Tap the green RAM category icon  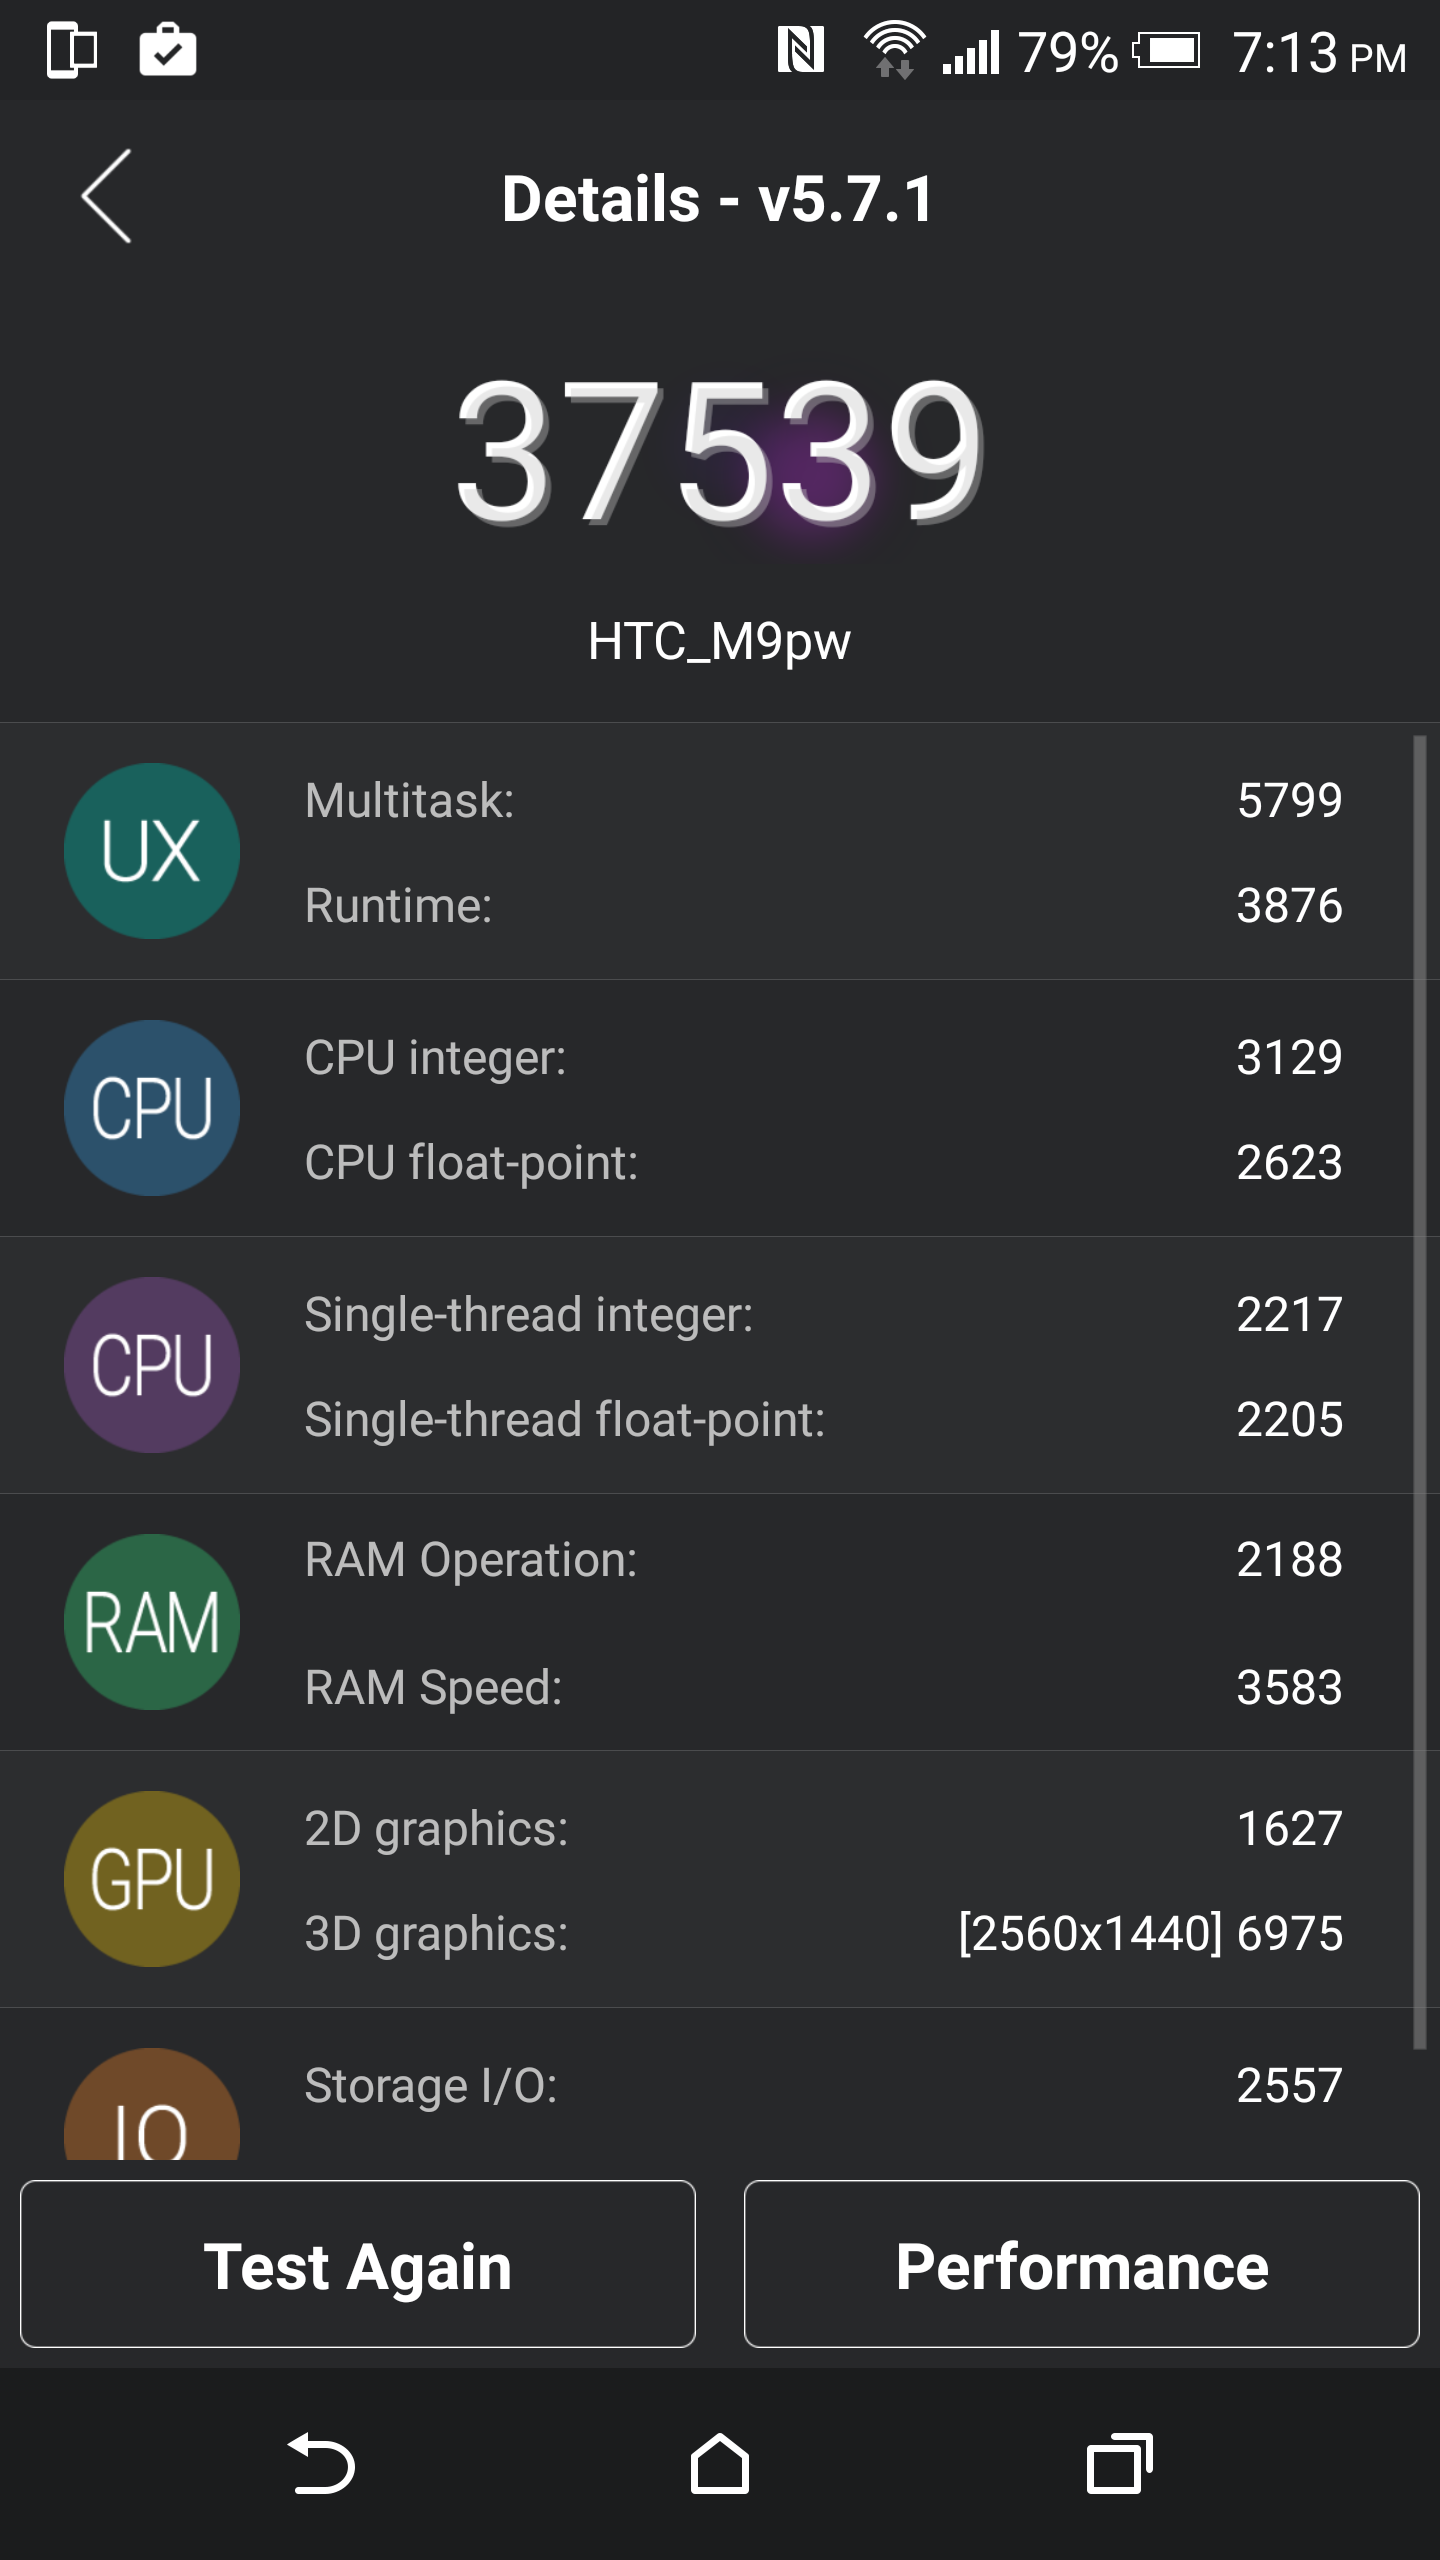click(x=152, y=1622)
